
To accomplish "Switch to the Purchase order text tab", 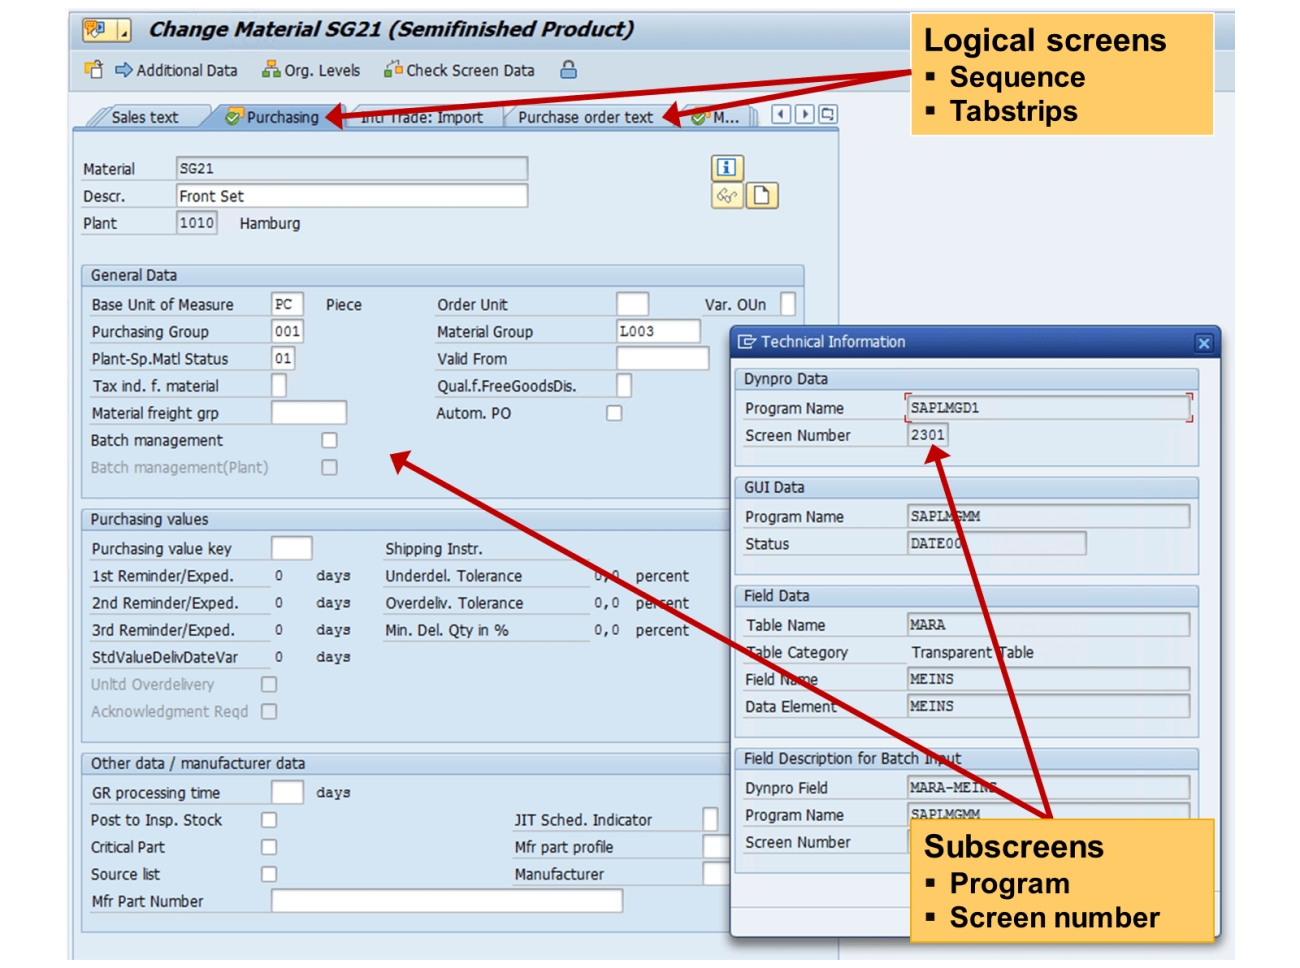I will [x=585, y=117].
